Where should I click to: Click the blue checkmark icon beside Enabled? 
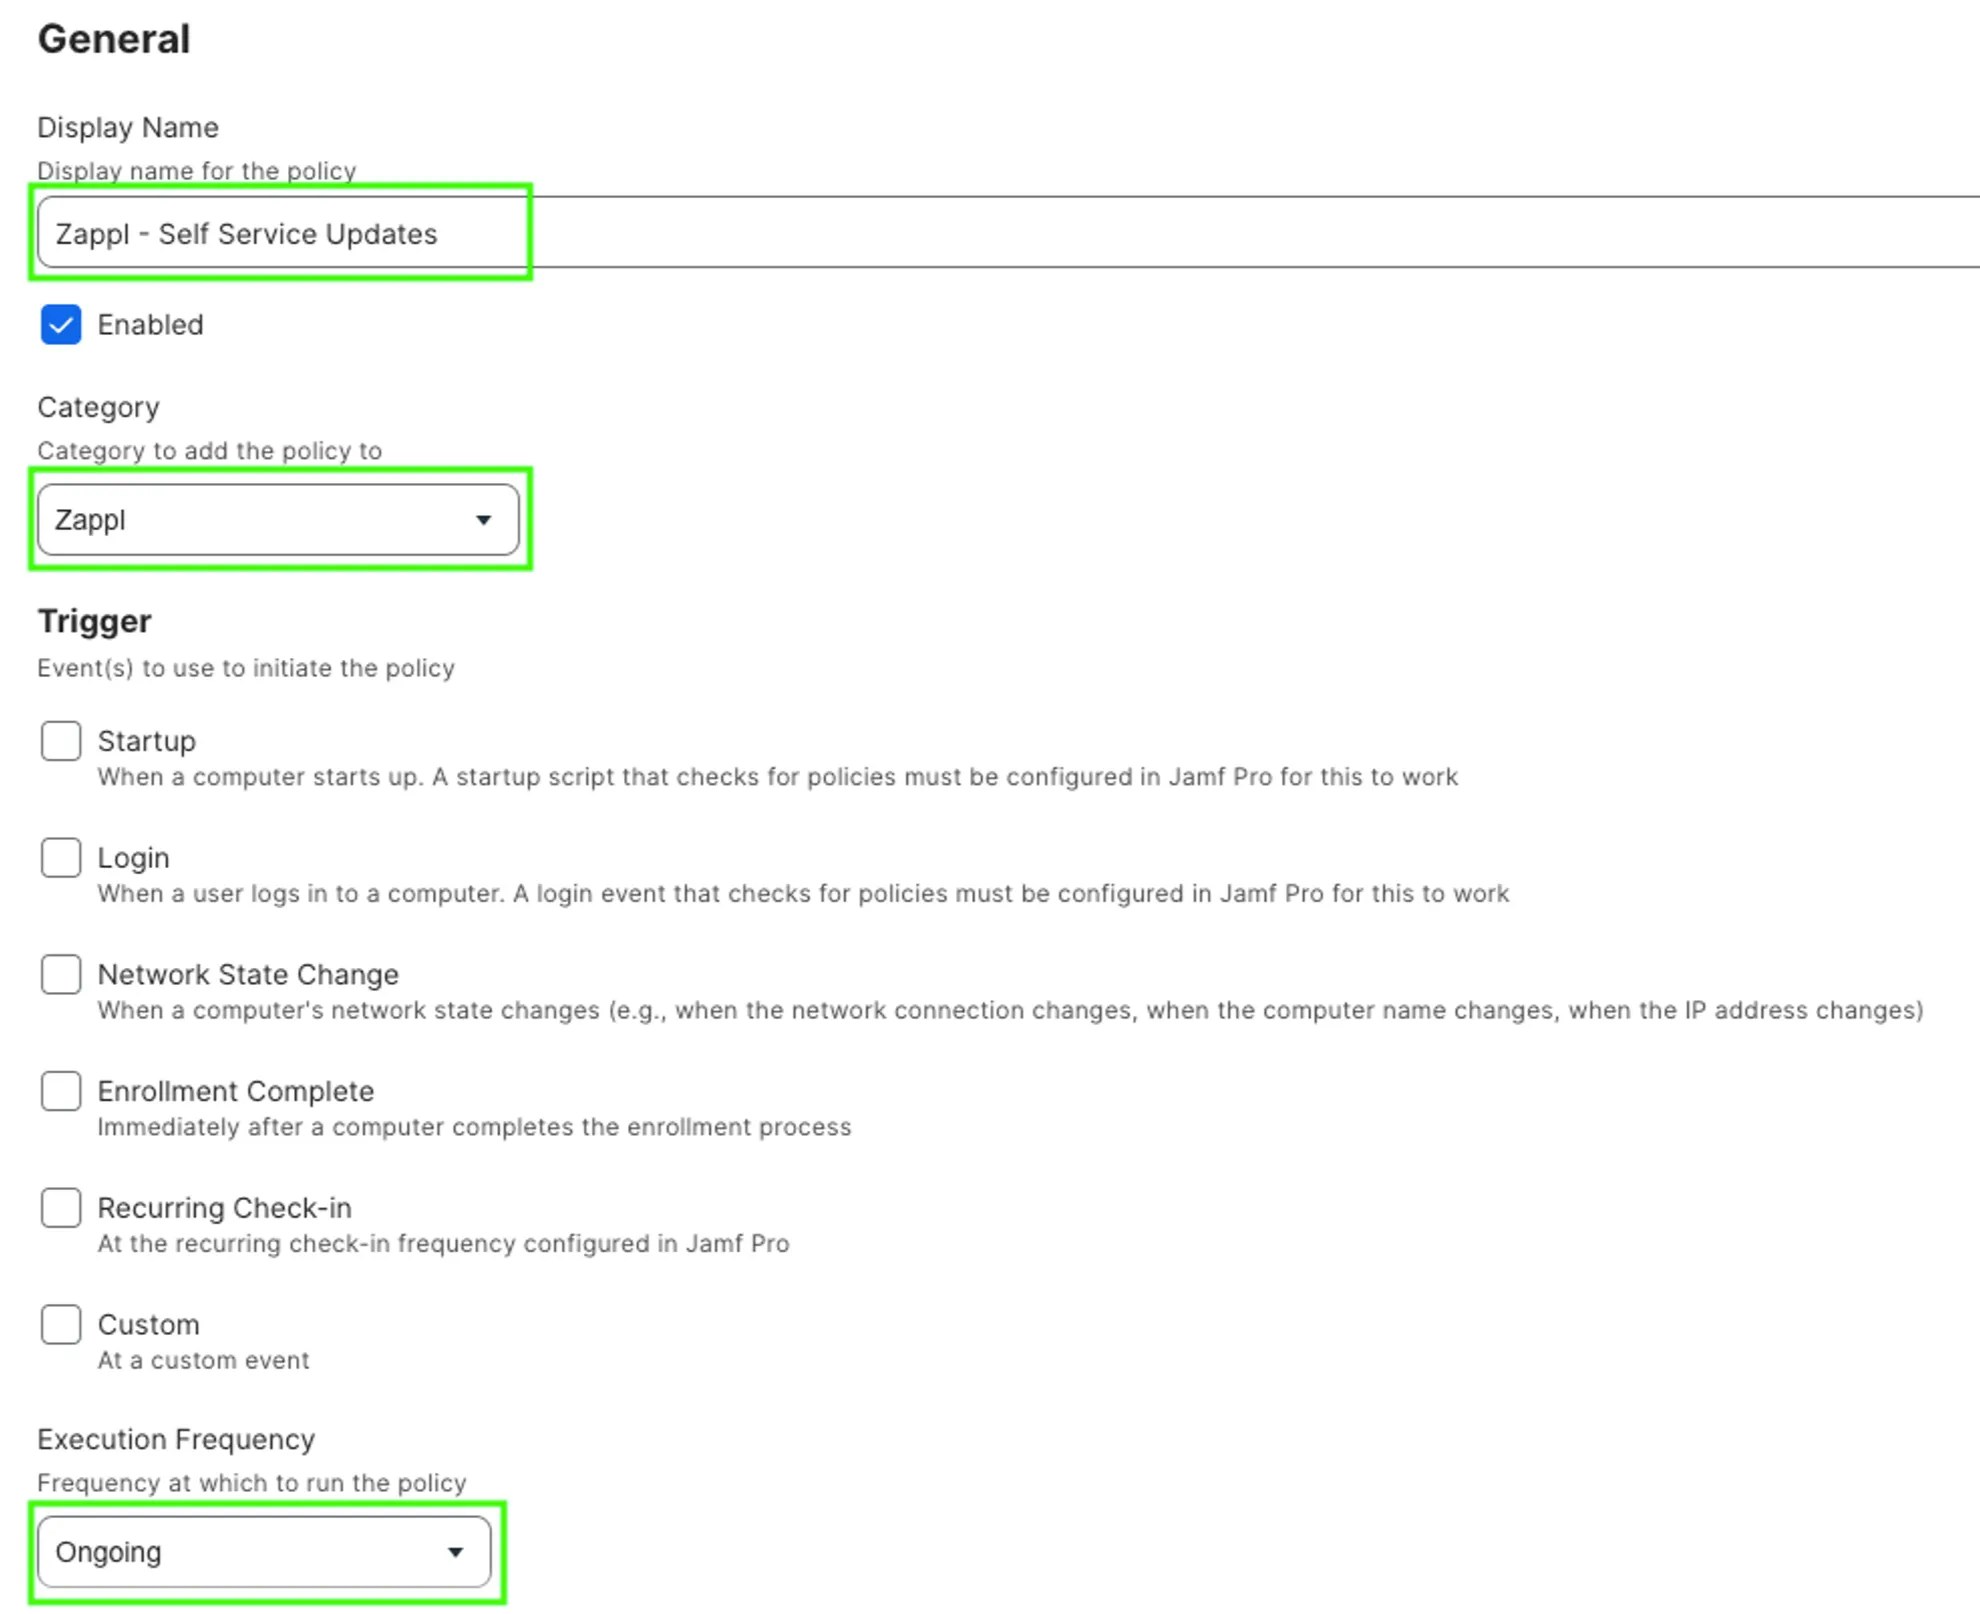click(x=61, y=325)
